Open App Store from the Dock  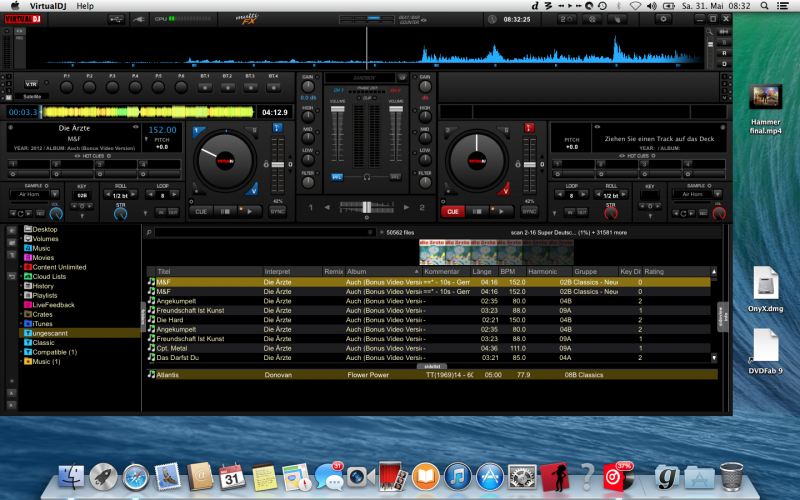489,477
